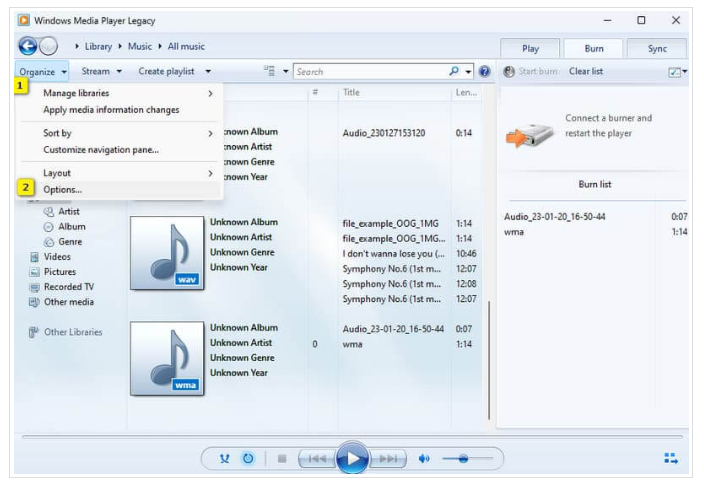
Task: Select track I don't wanna lose you
Action: tap(394, 254)
